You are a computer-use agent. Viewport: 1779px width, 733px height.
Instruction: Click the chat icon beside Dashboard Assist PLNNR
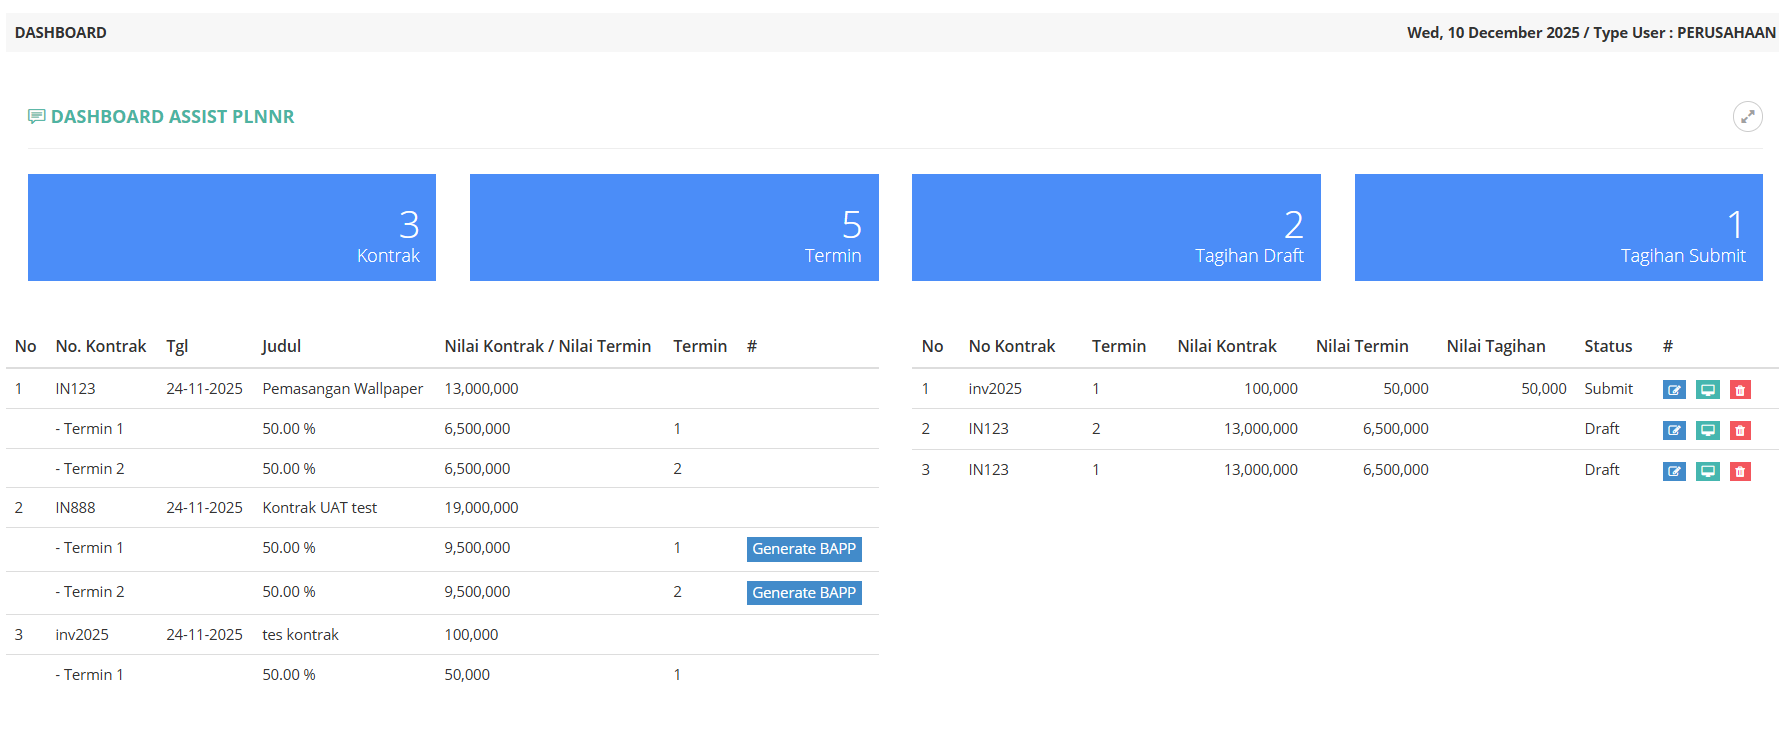pyautogui.click(x=37, y=117)
